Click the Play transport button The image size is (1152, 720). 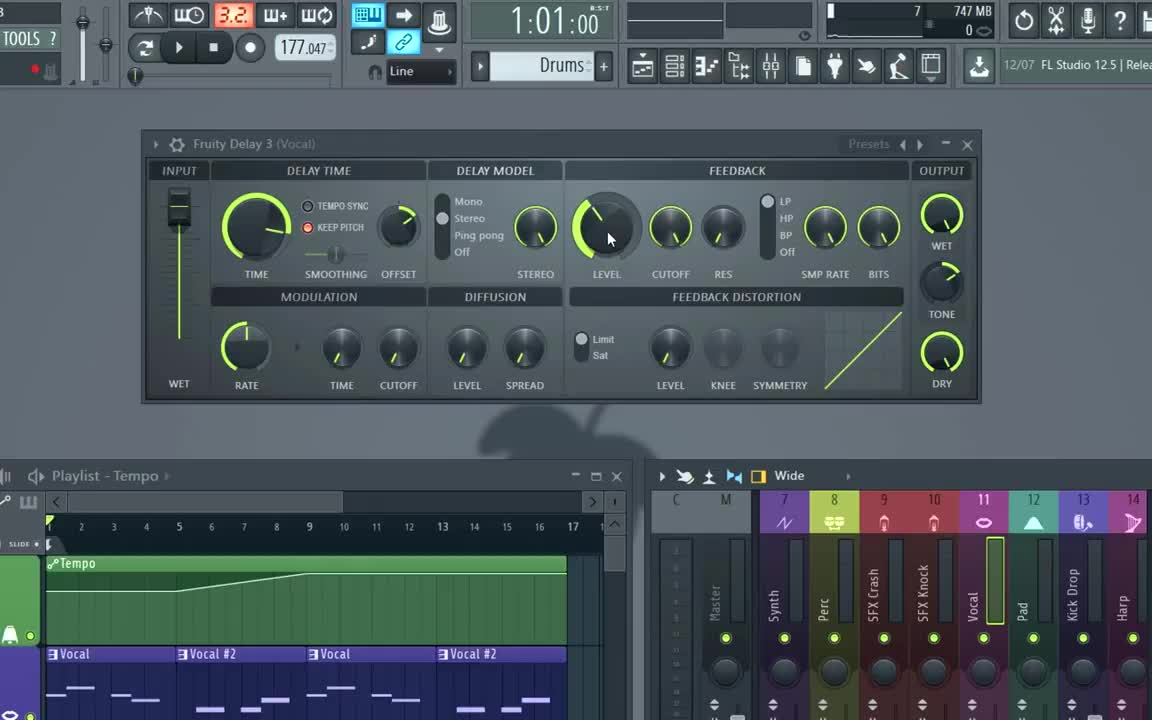pyautogui.click(x=179, y=48)
